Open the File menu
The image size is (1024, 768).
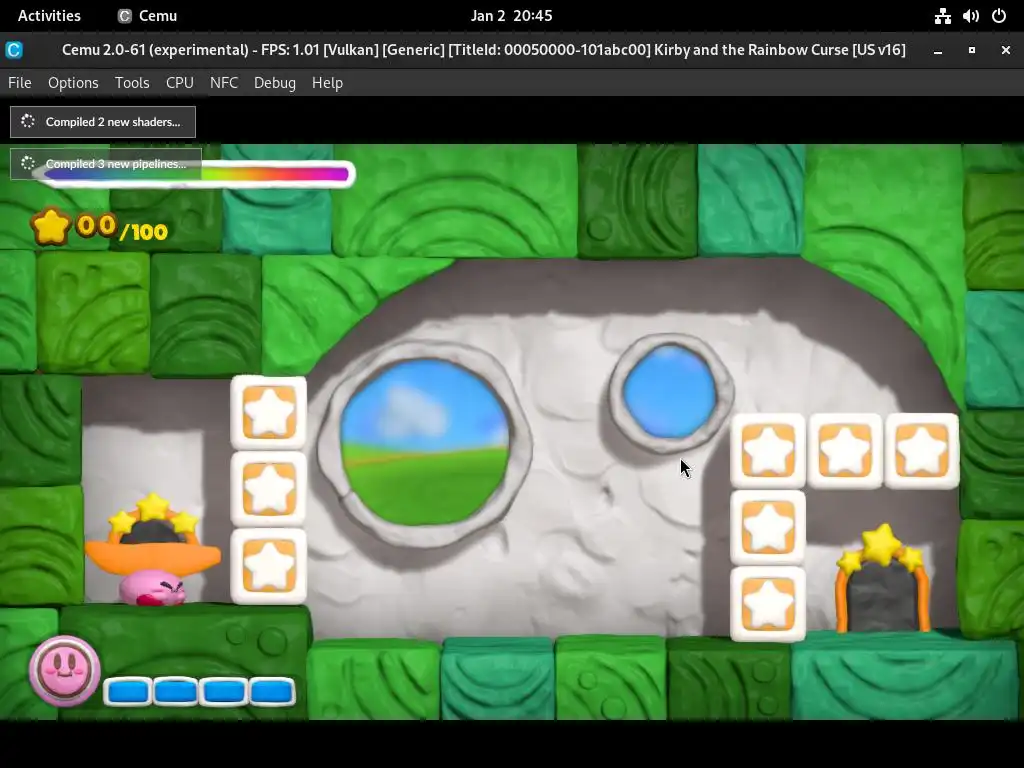tap(20, 83)
